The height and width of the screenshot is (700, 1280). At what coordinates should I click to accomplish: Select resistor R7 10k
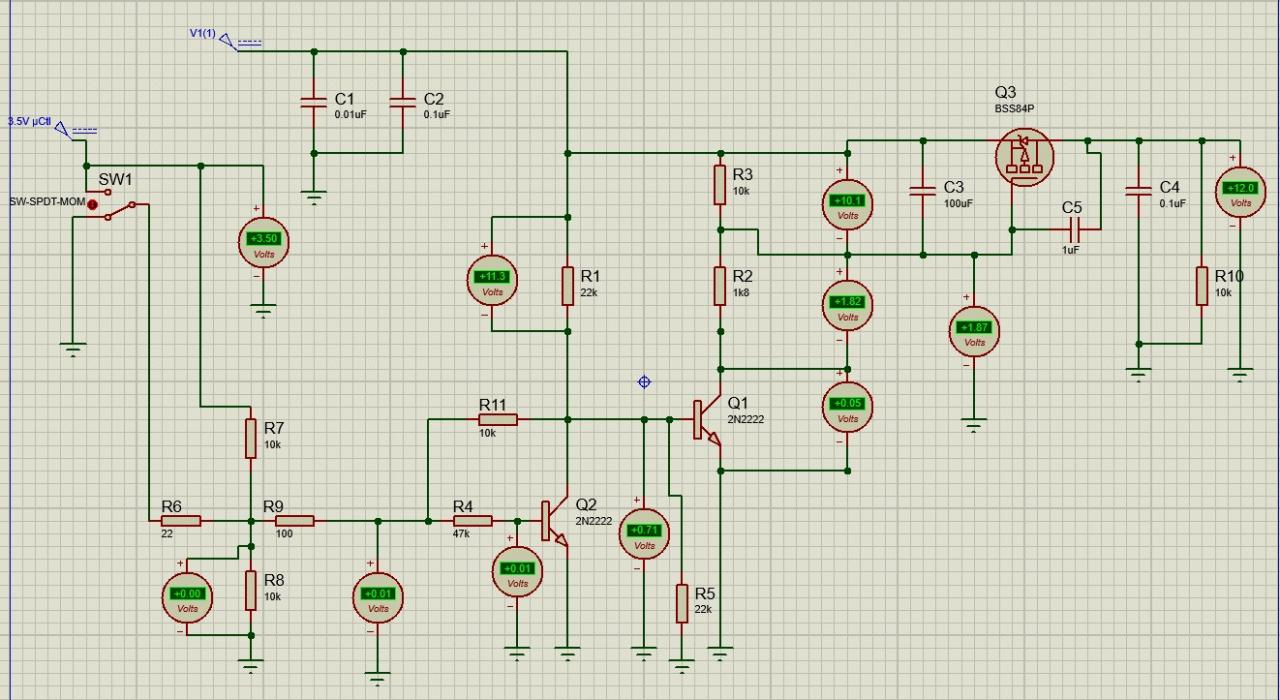(251, 438)
